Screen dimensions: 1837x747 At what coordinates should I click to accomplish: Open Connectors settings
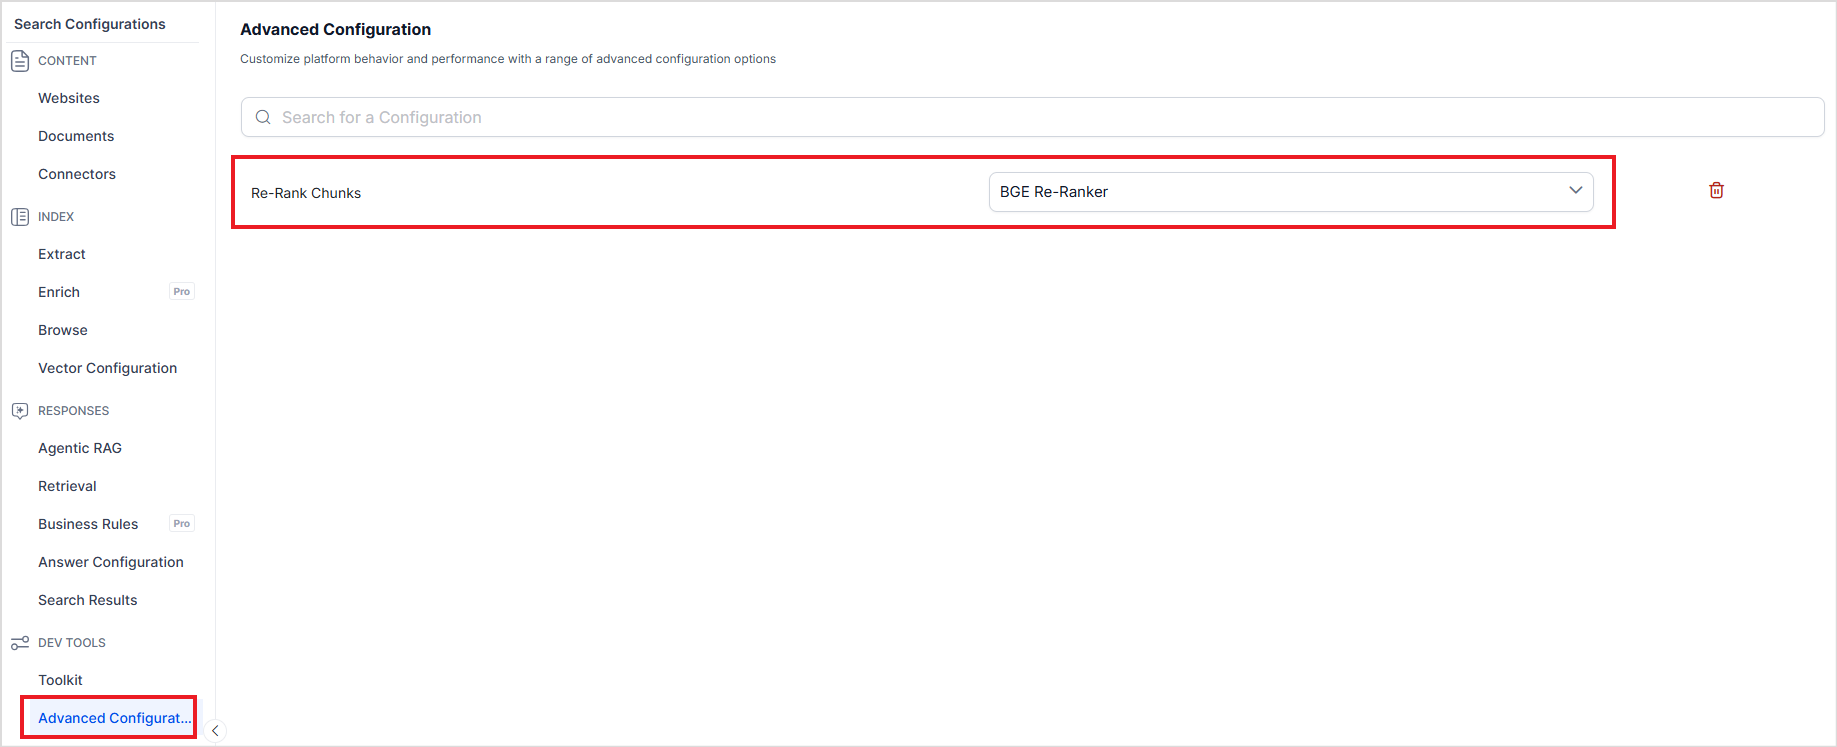pyautogui.click(x=77, y=174)
